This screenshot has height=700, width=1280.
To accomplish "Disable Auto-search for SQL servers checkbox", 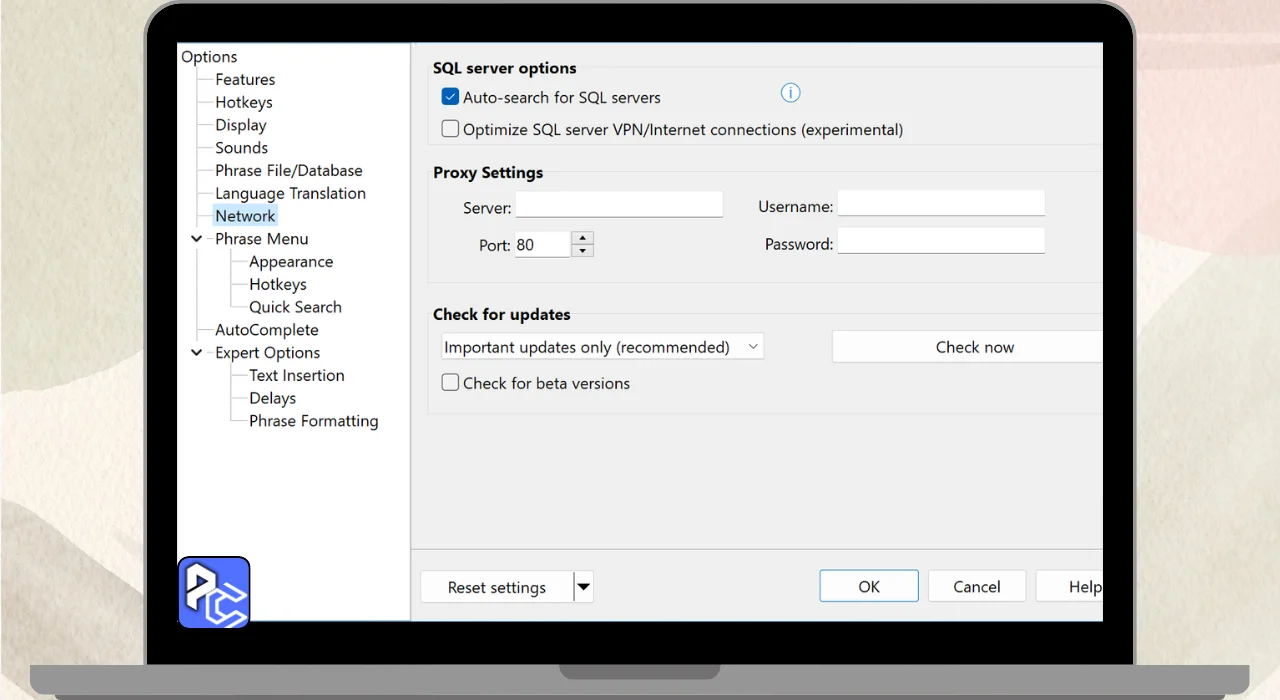I will [450, 98].
